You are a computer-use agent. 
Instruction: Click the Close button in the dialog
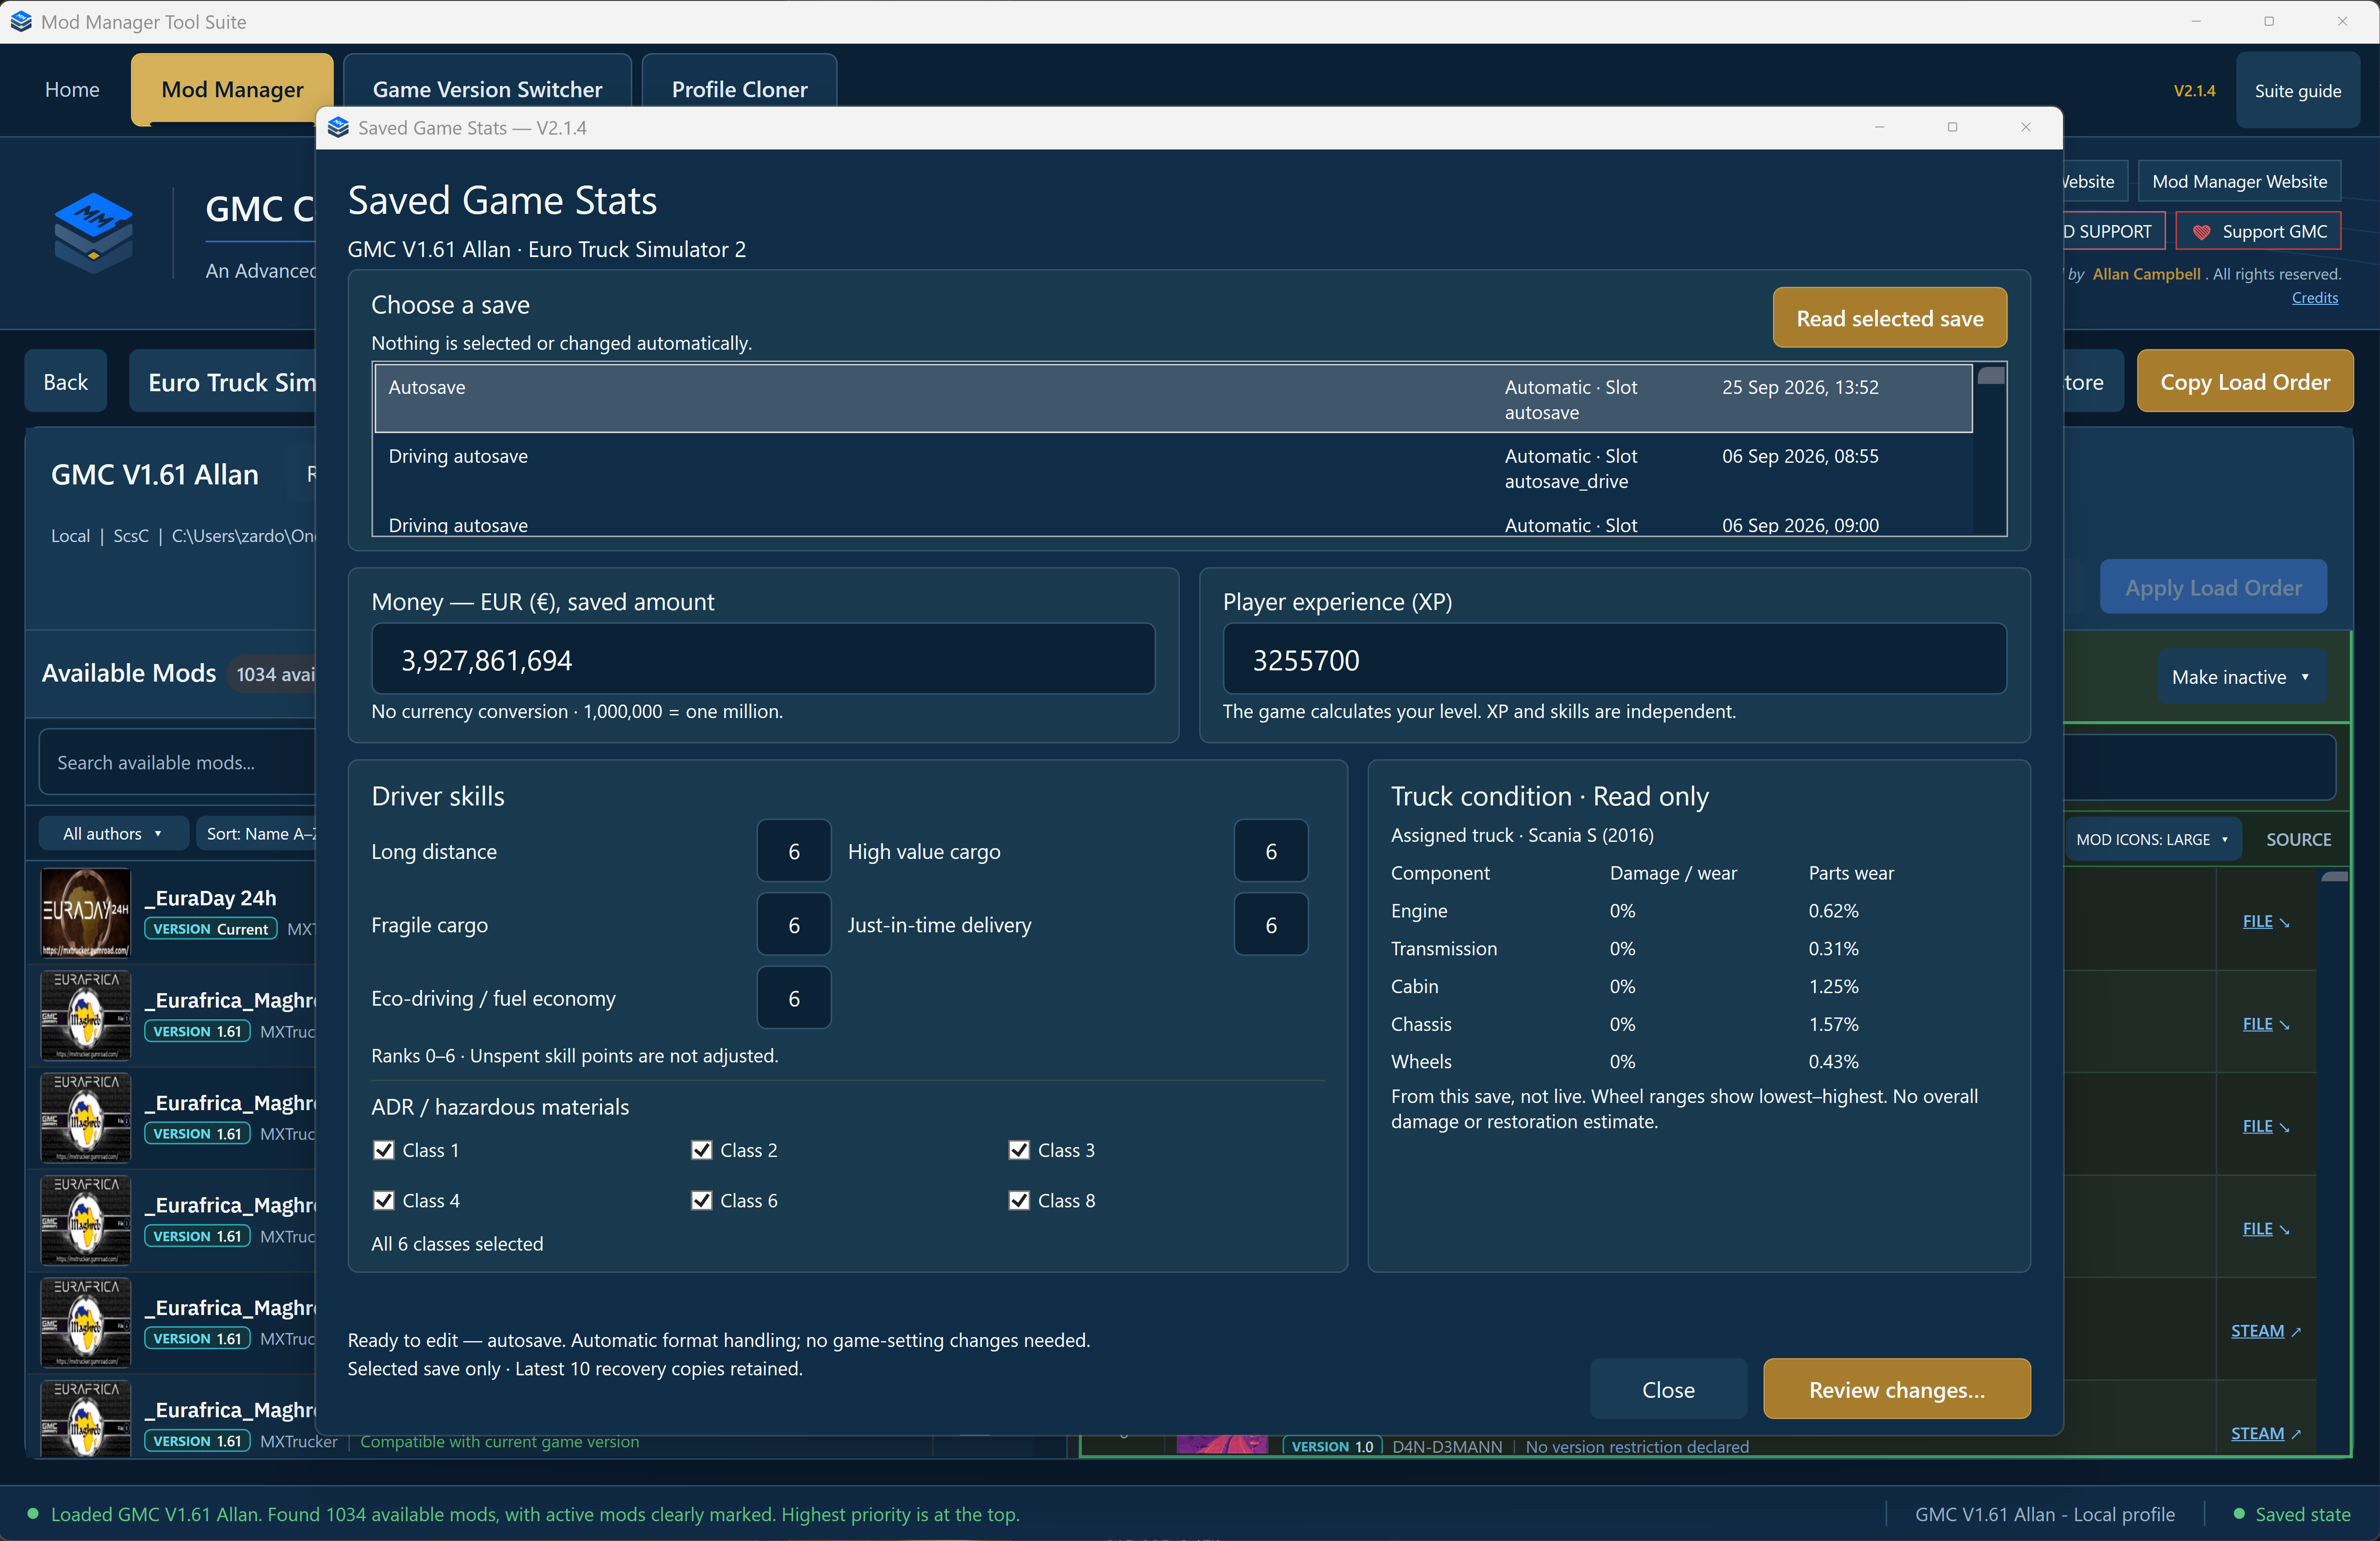pos(1668,1389)
